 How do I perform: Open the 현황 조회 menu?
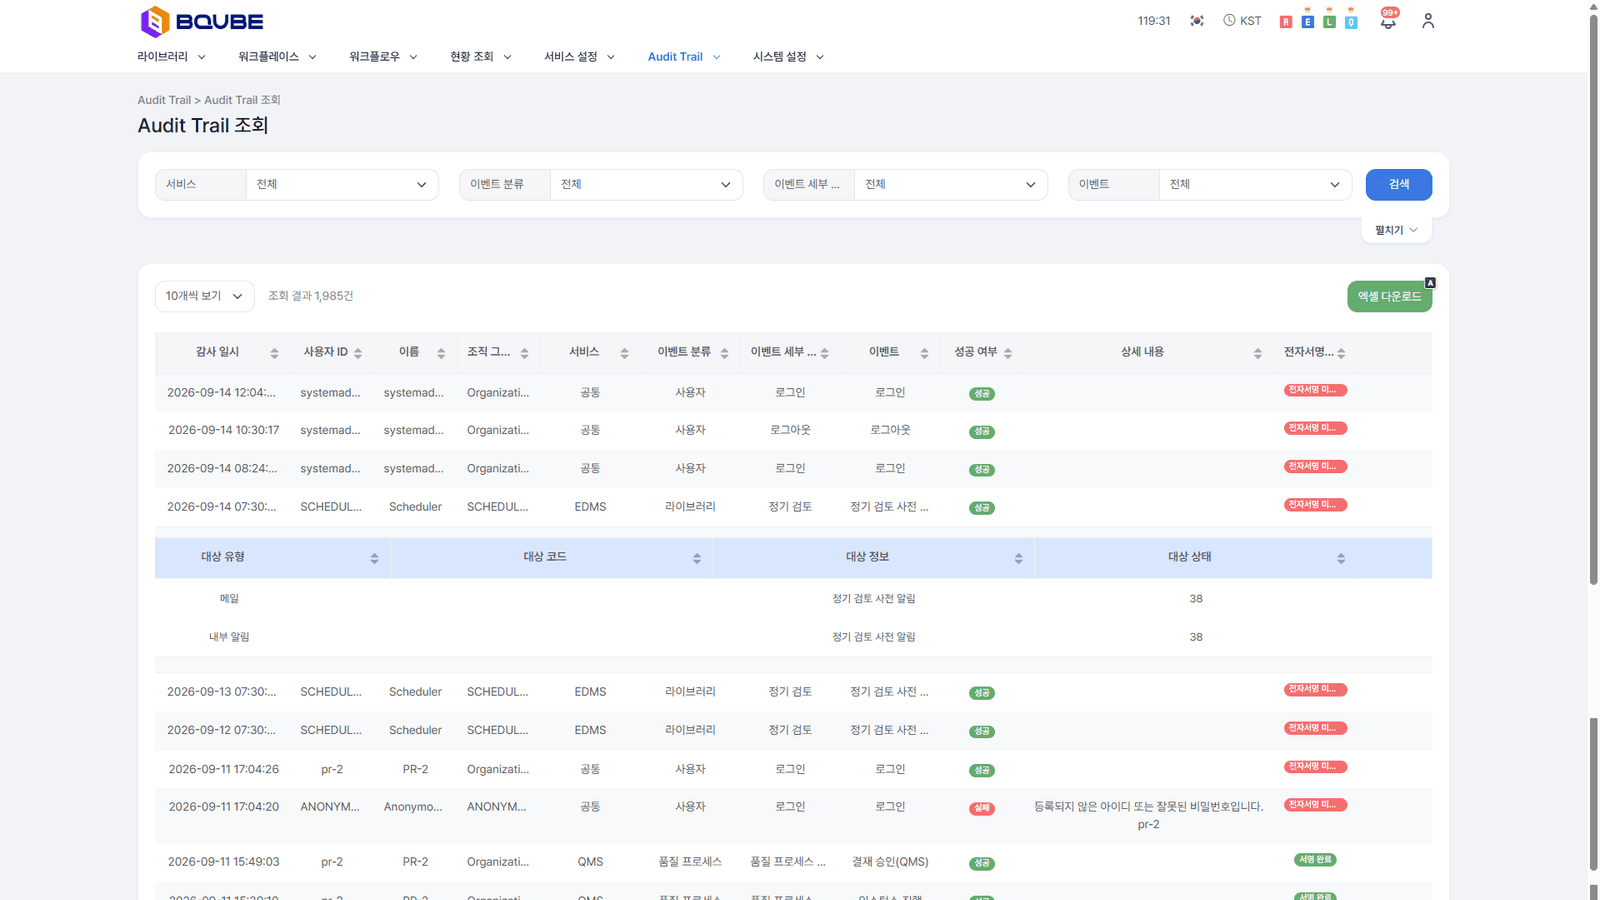[480, 57]
